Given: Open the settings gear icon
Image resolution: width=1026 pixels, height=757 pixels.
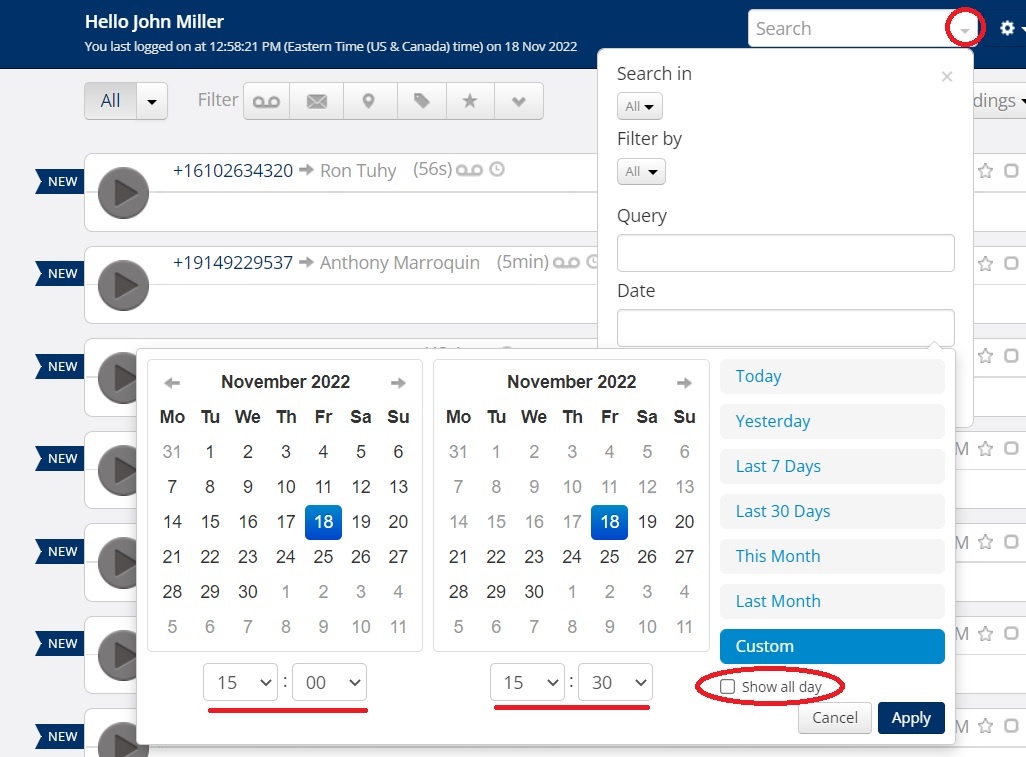Looking at the screenshot, I should [1007, 29].
